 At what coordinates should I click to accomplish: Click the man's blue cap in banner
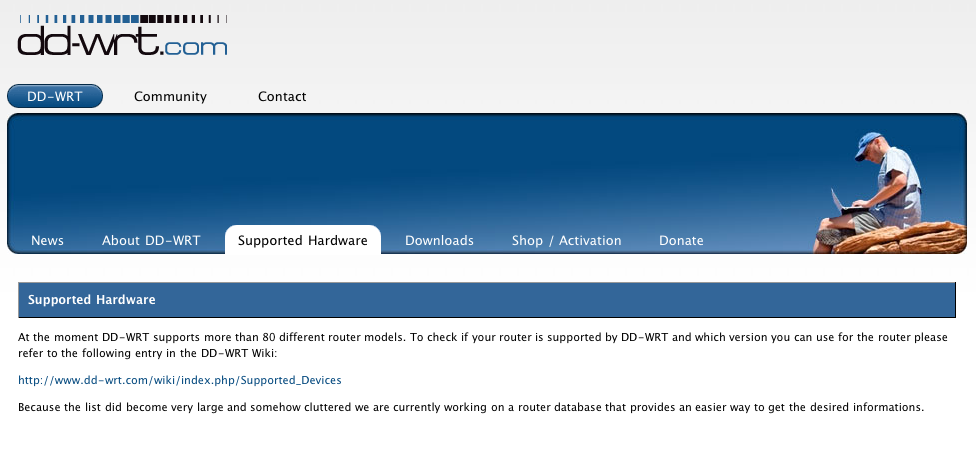(x=867, y=144)
